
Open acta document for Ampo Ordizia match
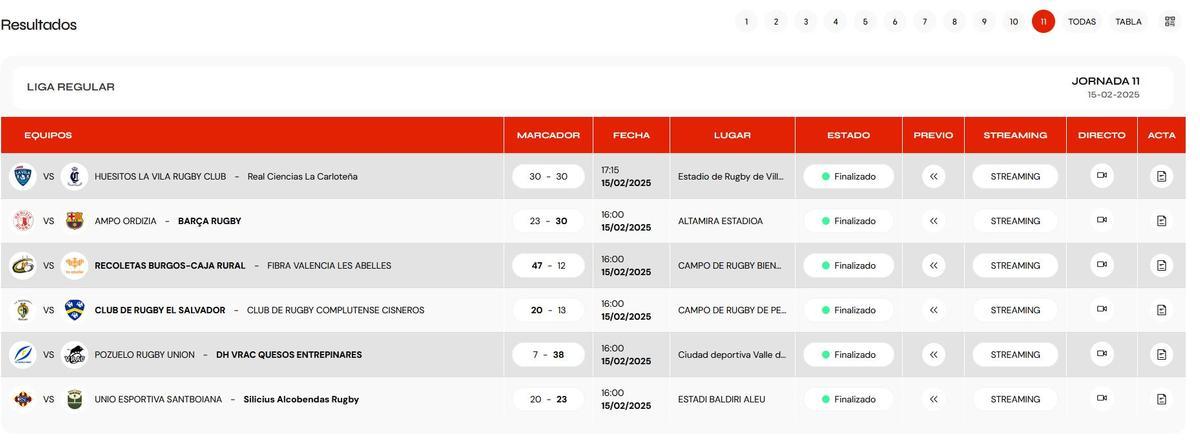click(1162, 221)
